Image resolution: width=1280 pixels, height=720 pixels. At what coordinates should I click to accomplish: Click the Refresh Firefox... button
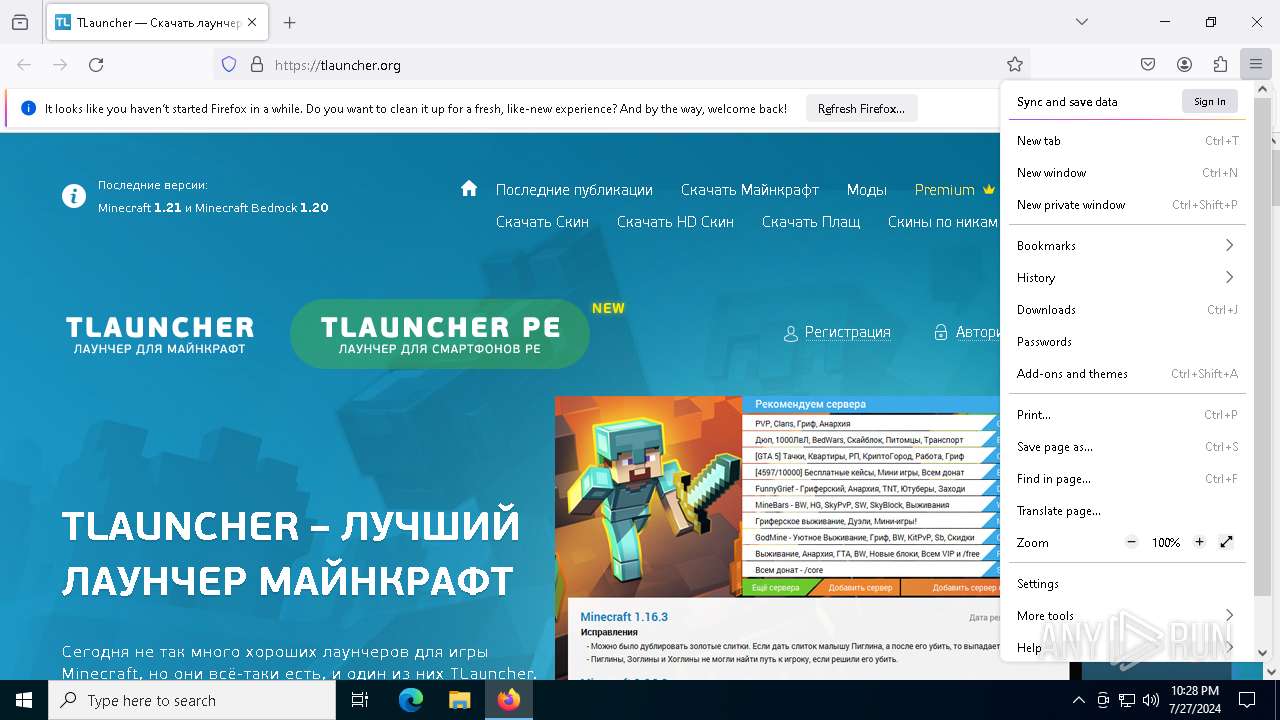[x=861, y=109]
